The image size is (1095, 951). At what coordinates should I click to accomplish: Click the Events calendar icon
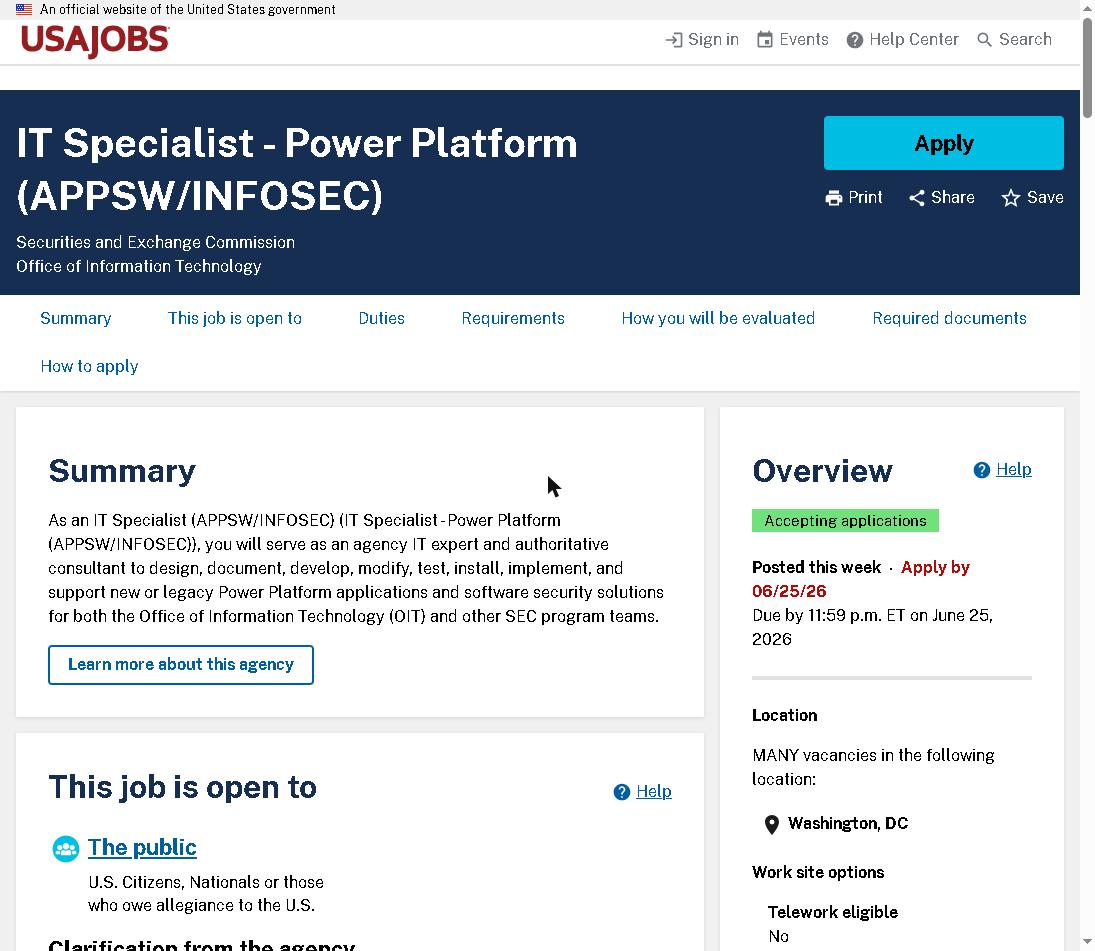pos(765,40)
